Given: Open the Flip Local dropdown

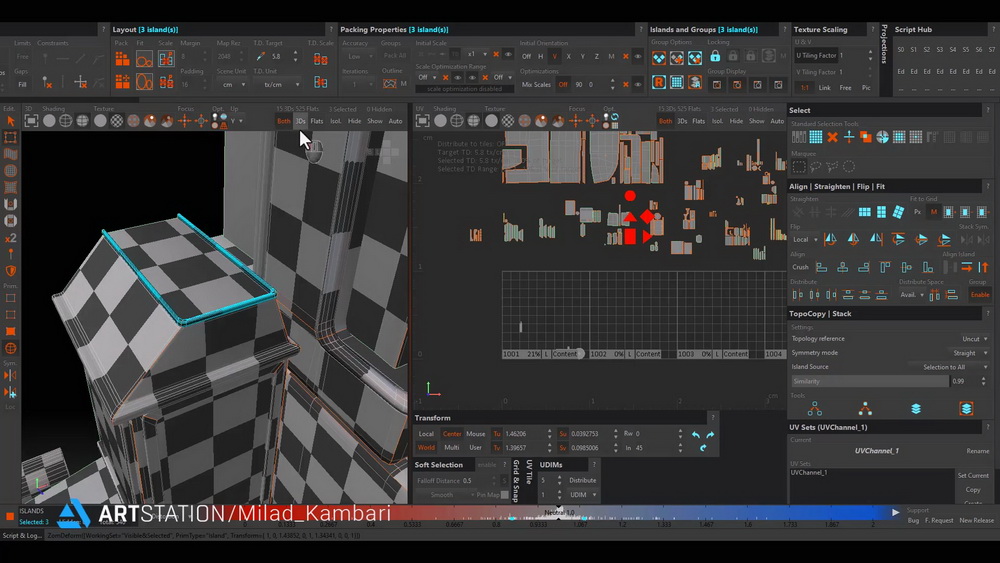Looking at the screenshot, I should 805,240.
